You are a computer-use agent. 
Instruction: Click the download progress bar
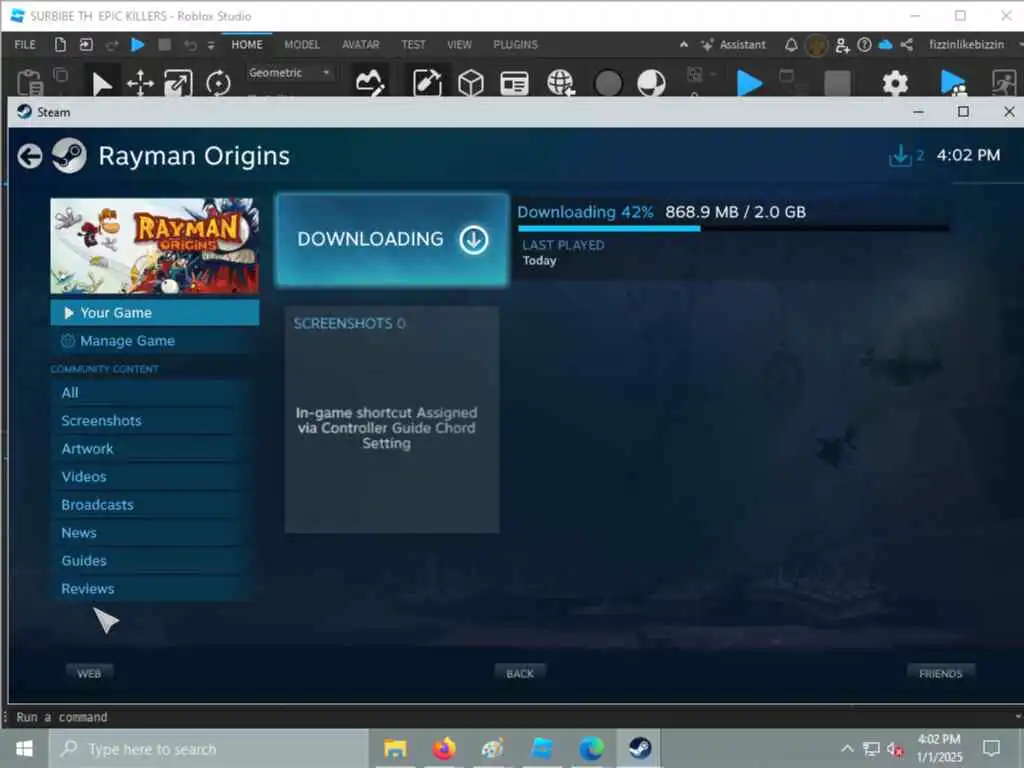tap(733, 229)
